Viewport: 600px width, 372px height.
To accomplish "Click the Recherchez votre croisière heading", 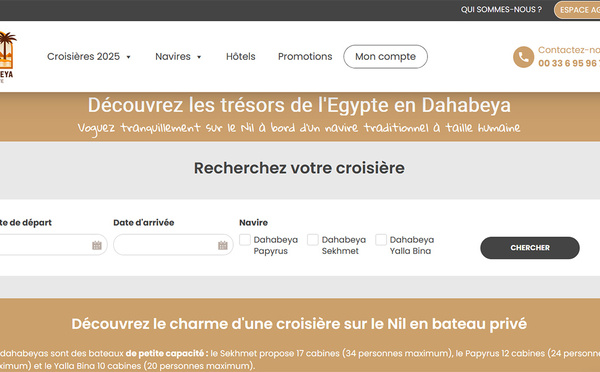I will coord(299,168).
